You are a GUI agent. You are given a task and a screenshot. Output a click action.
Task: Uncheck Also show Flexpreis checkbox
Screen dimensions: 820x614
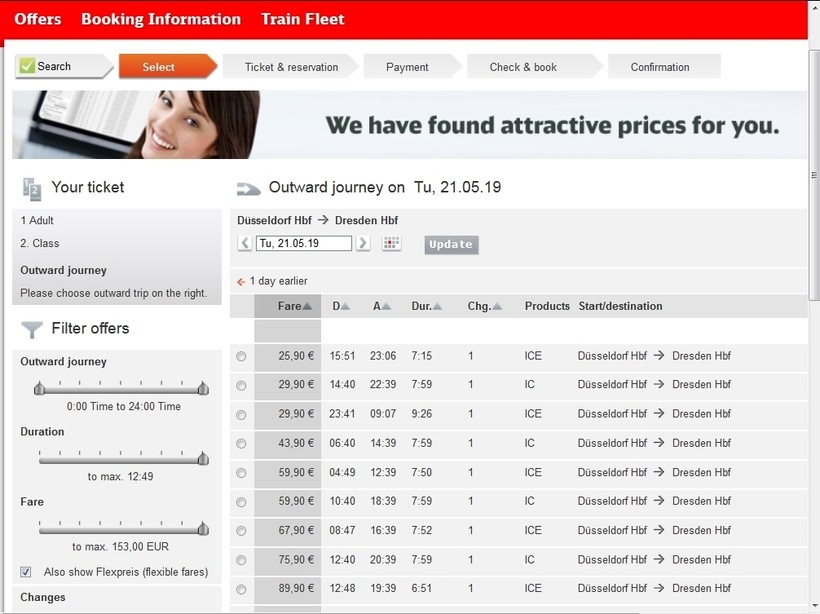tap(26, 572)
